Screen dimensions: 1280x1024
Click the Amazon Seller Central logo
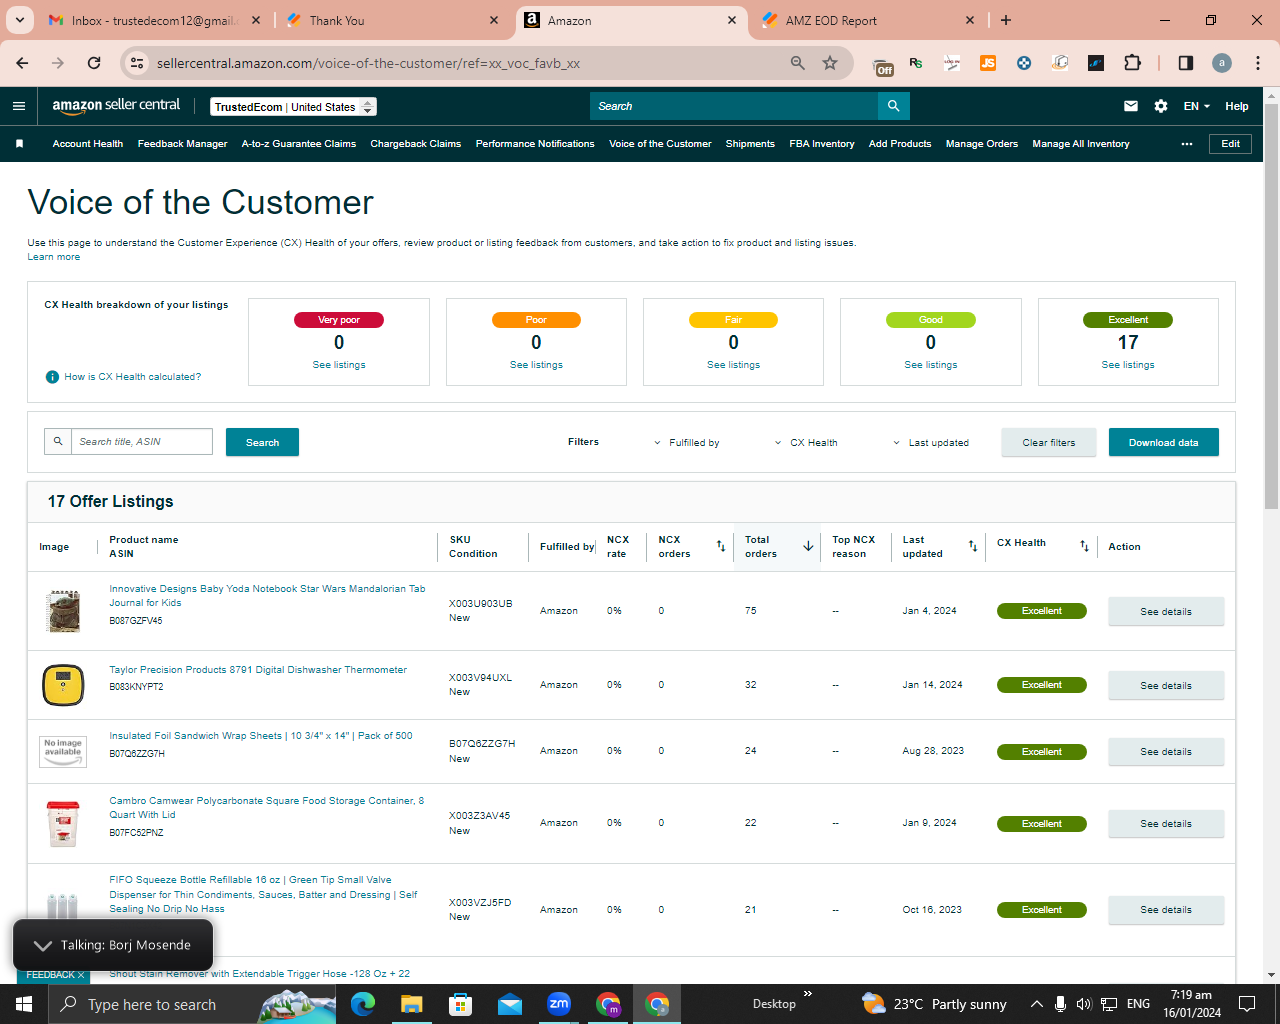coord(116,106)
